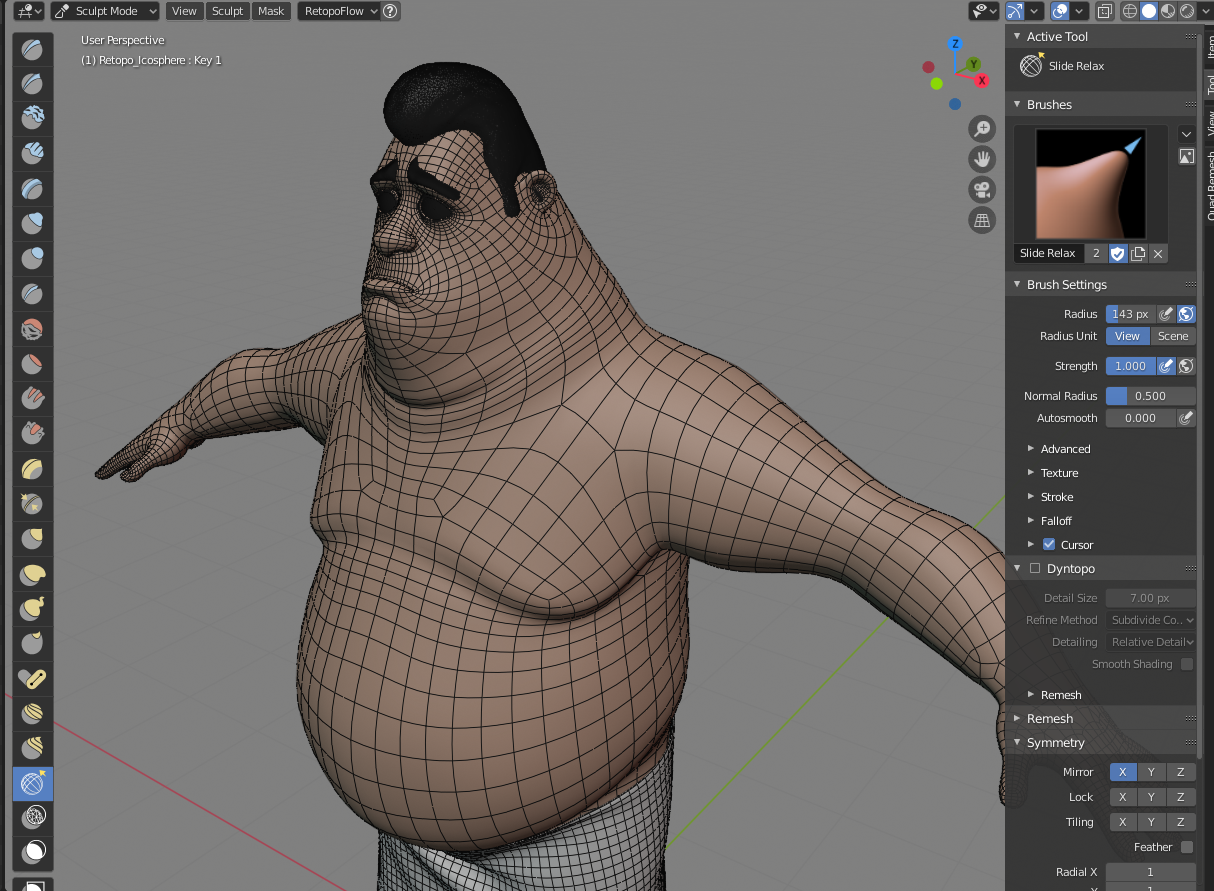Image resolution: width=1214 pixels, height=891 pixels.
Task: Select the Smooth brush tool
Action: (33, 329)
